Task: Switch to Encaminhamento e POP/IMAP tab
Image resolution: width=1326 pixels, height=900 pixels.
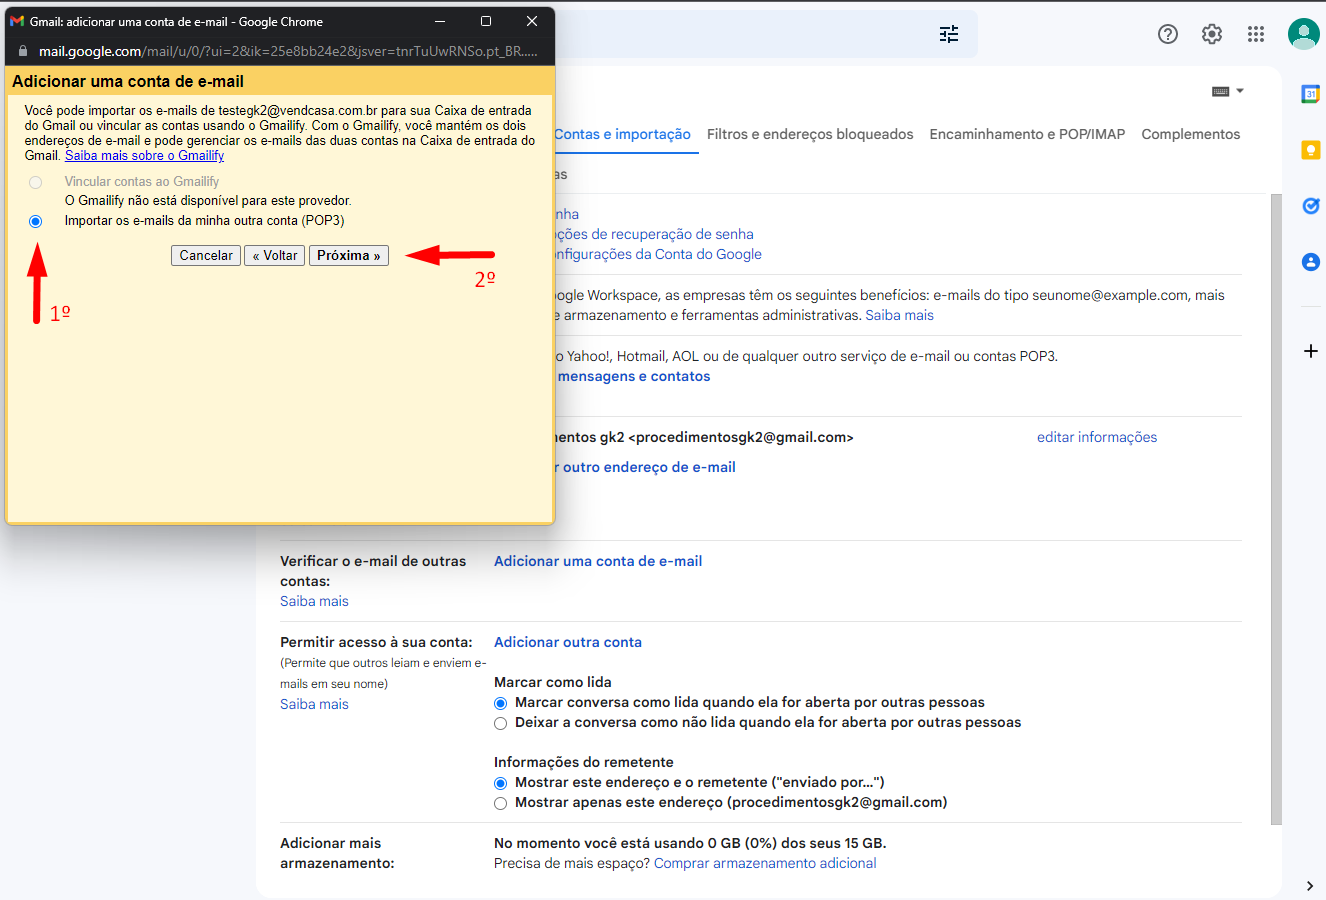Action: 1027,134
